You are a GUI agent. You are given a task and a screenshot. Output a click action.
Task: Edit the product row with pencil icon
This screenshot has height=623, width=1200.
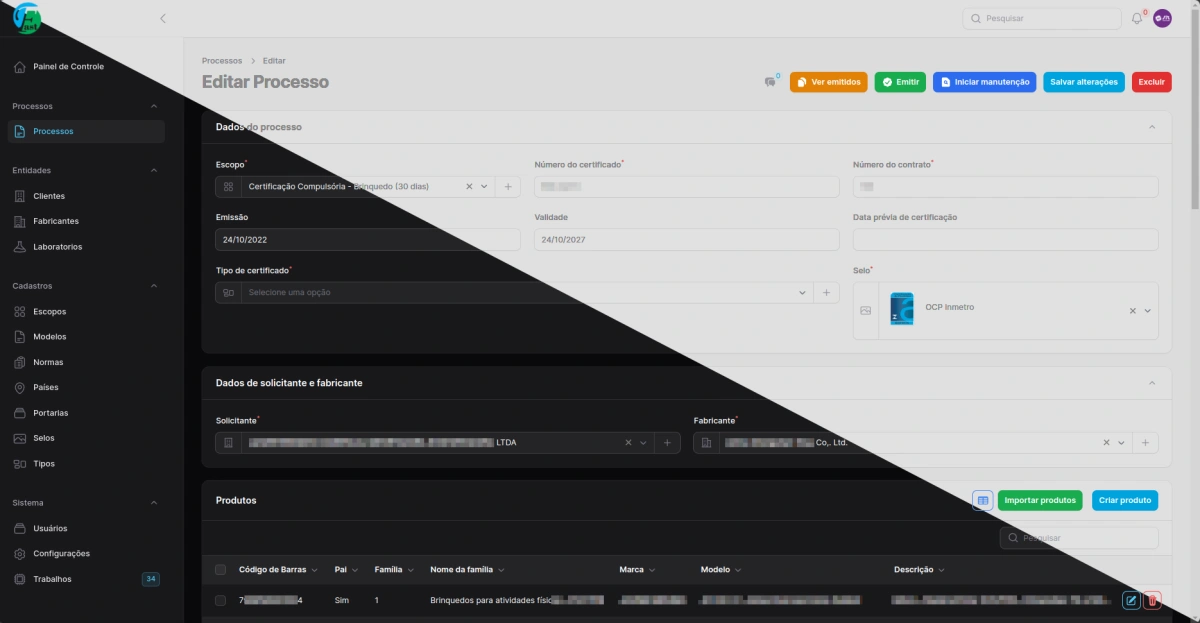point(1130,600)
